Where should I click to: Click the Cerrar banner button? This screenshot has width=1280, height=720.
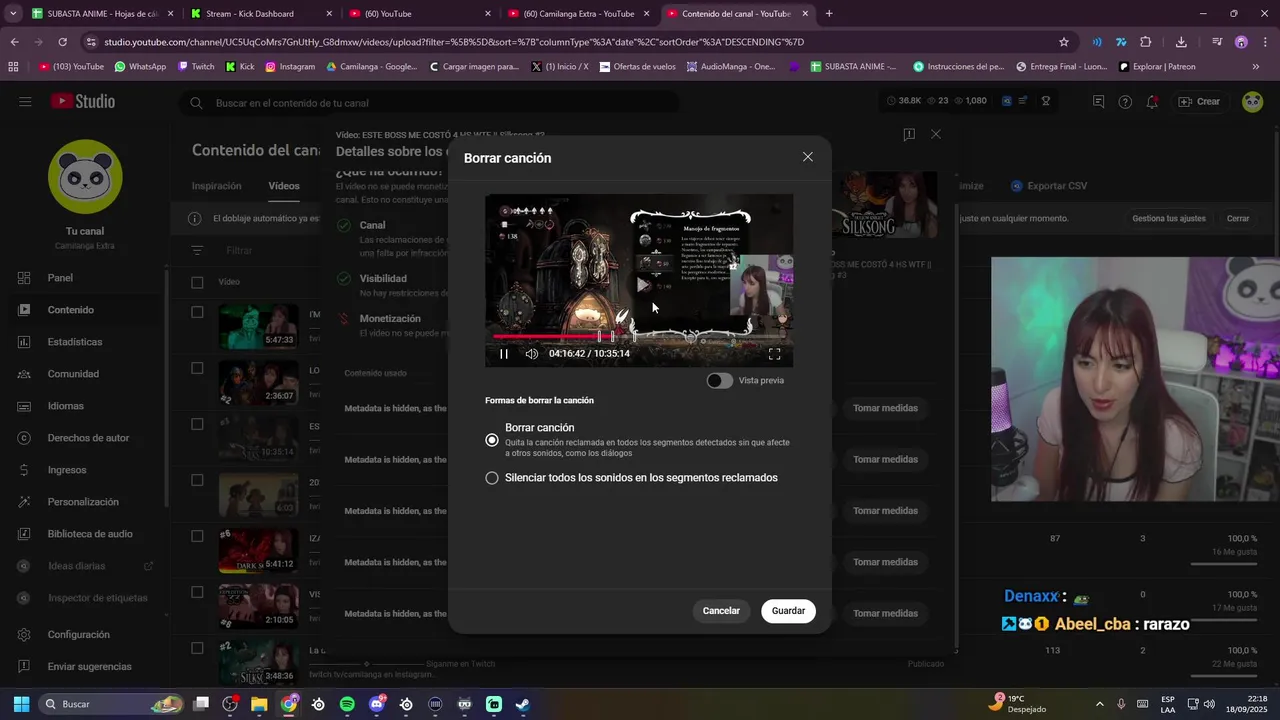1238,218
